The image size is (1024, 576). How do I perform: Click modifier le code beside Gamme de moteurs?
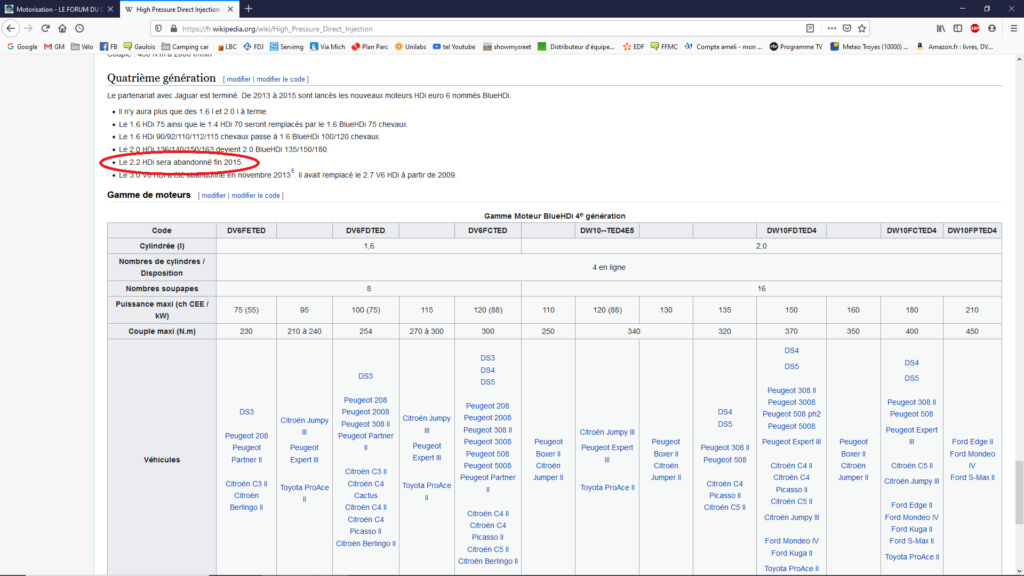pyautogui.click(x=255, y=195)
